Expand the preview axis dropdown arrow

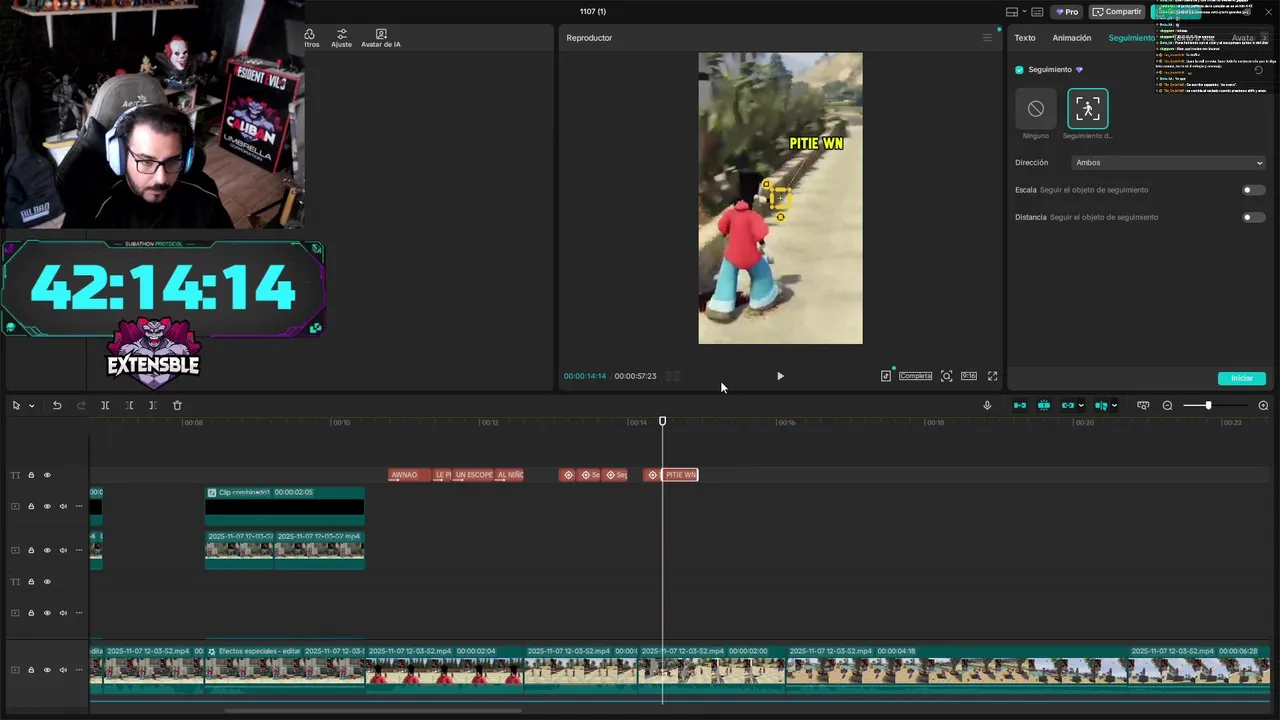tap(1114, 405)
